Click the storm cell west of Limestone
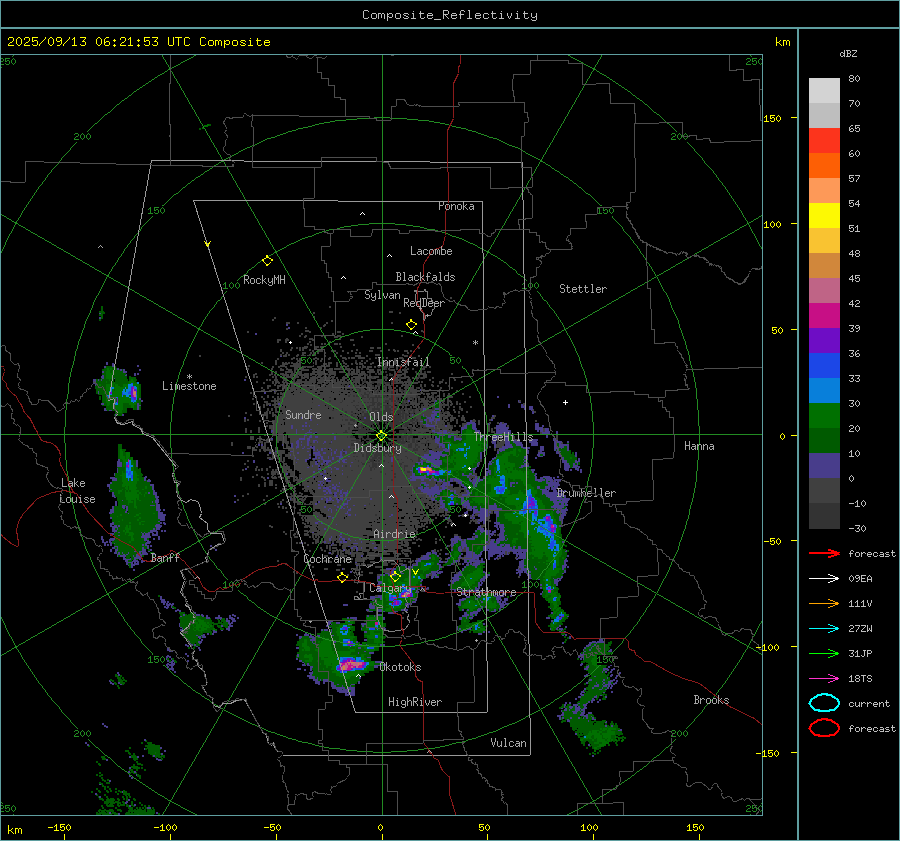Screen dimensions: 900x841 click(119, 390)
